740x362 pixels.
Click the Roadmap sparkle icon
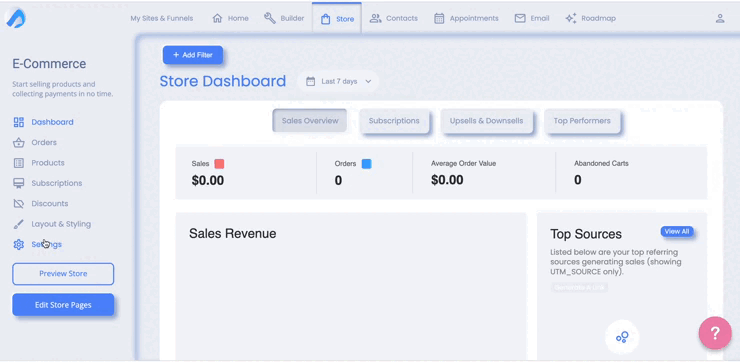coord(571,18)
